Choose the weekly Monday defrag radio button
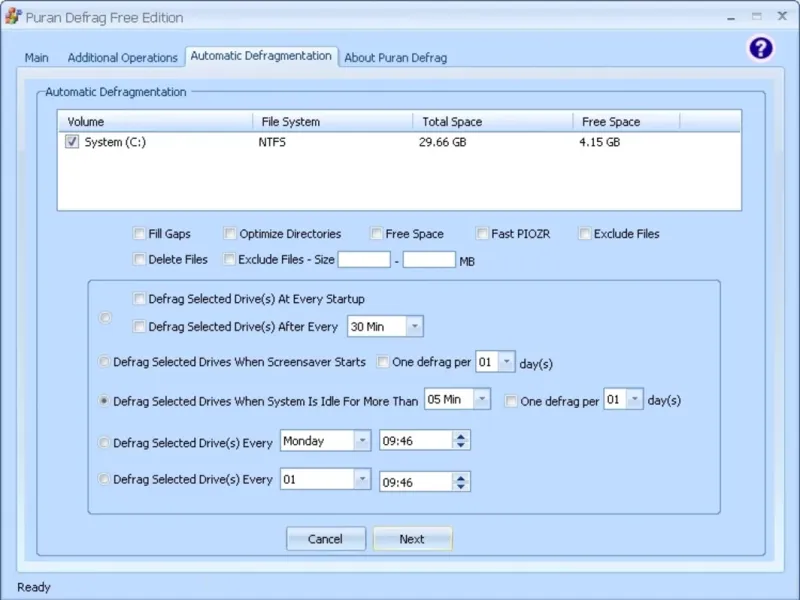This screenshot has height=600, width=800. [104, 442]
